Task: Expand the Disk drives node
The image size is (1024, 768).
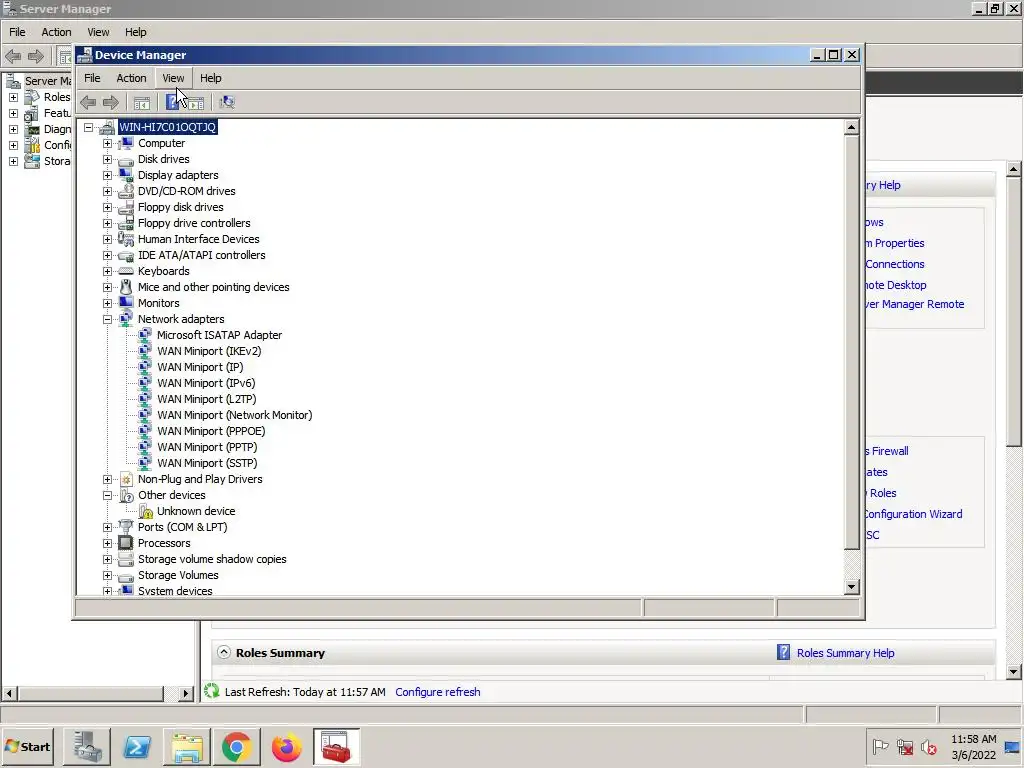Action: click(x=107, y=159)
